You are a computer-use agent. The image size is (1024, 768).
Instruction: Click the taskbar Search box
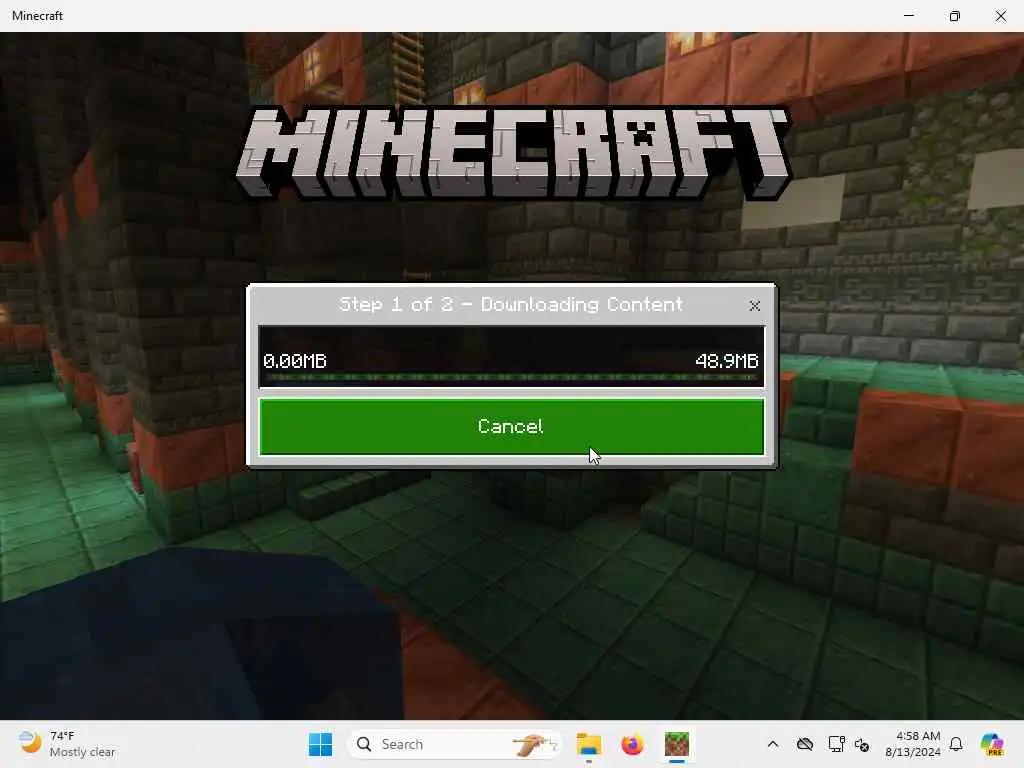point(455,744)
